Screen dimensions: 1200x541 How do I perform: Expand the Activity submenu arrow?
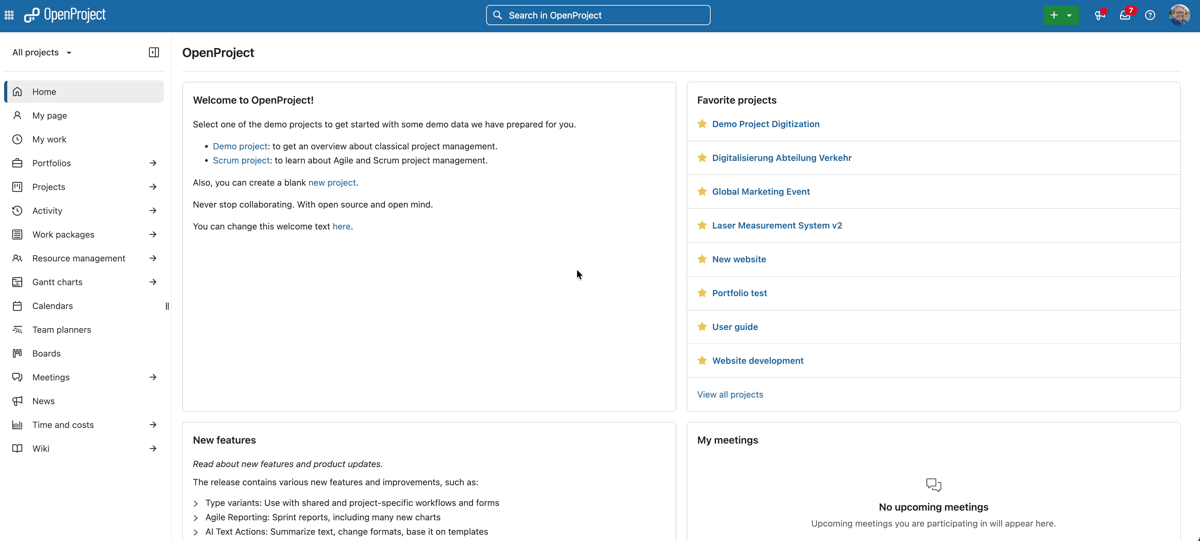click(153, 211)
